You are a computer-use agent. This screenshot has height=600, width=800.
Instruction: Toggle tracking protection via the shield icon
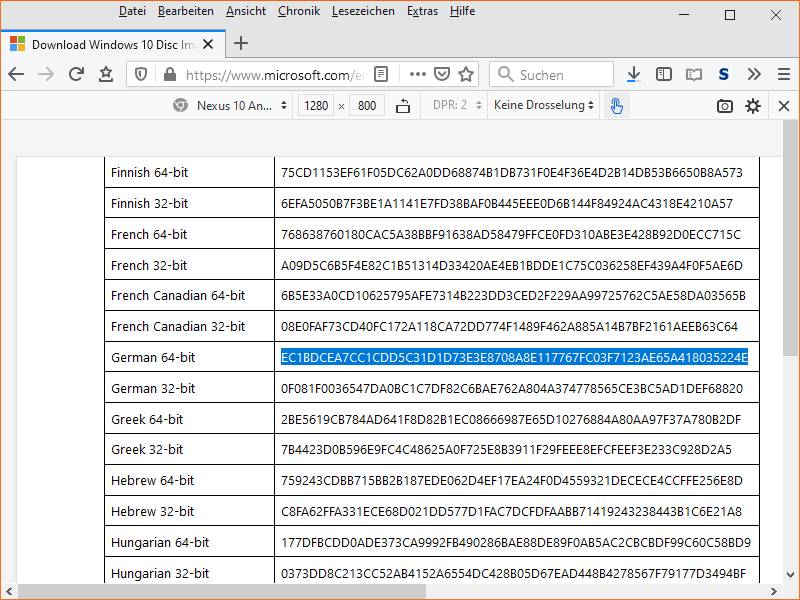[143, 73]
